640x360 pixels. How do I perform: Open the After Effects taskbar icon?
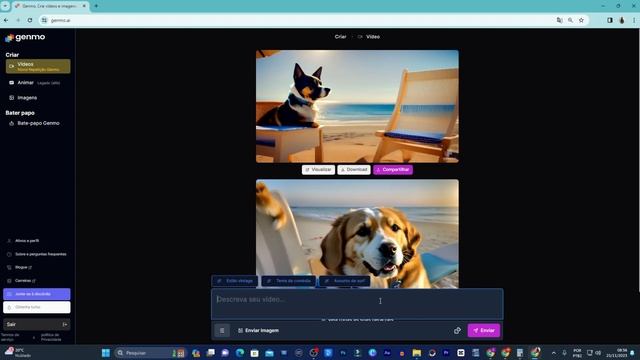coord(387,353)
